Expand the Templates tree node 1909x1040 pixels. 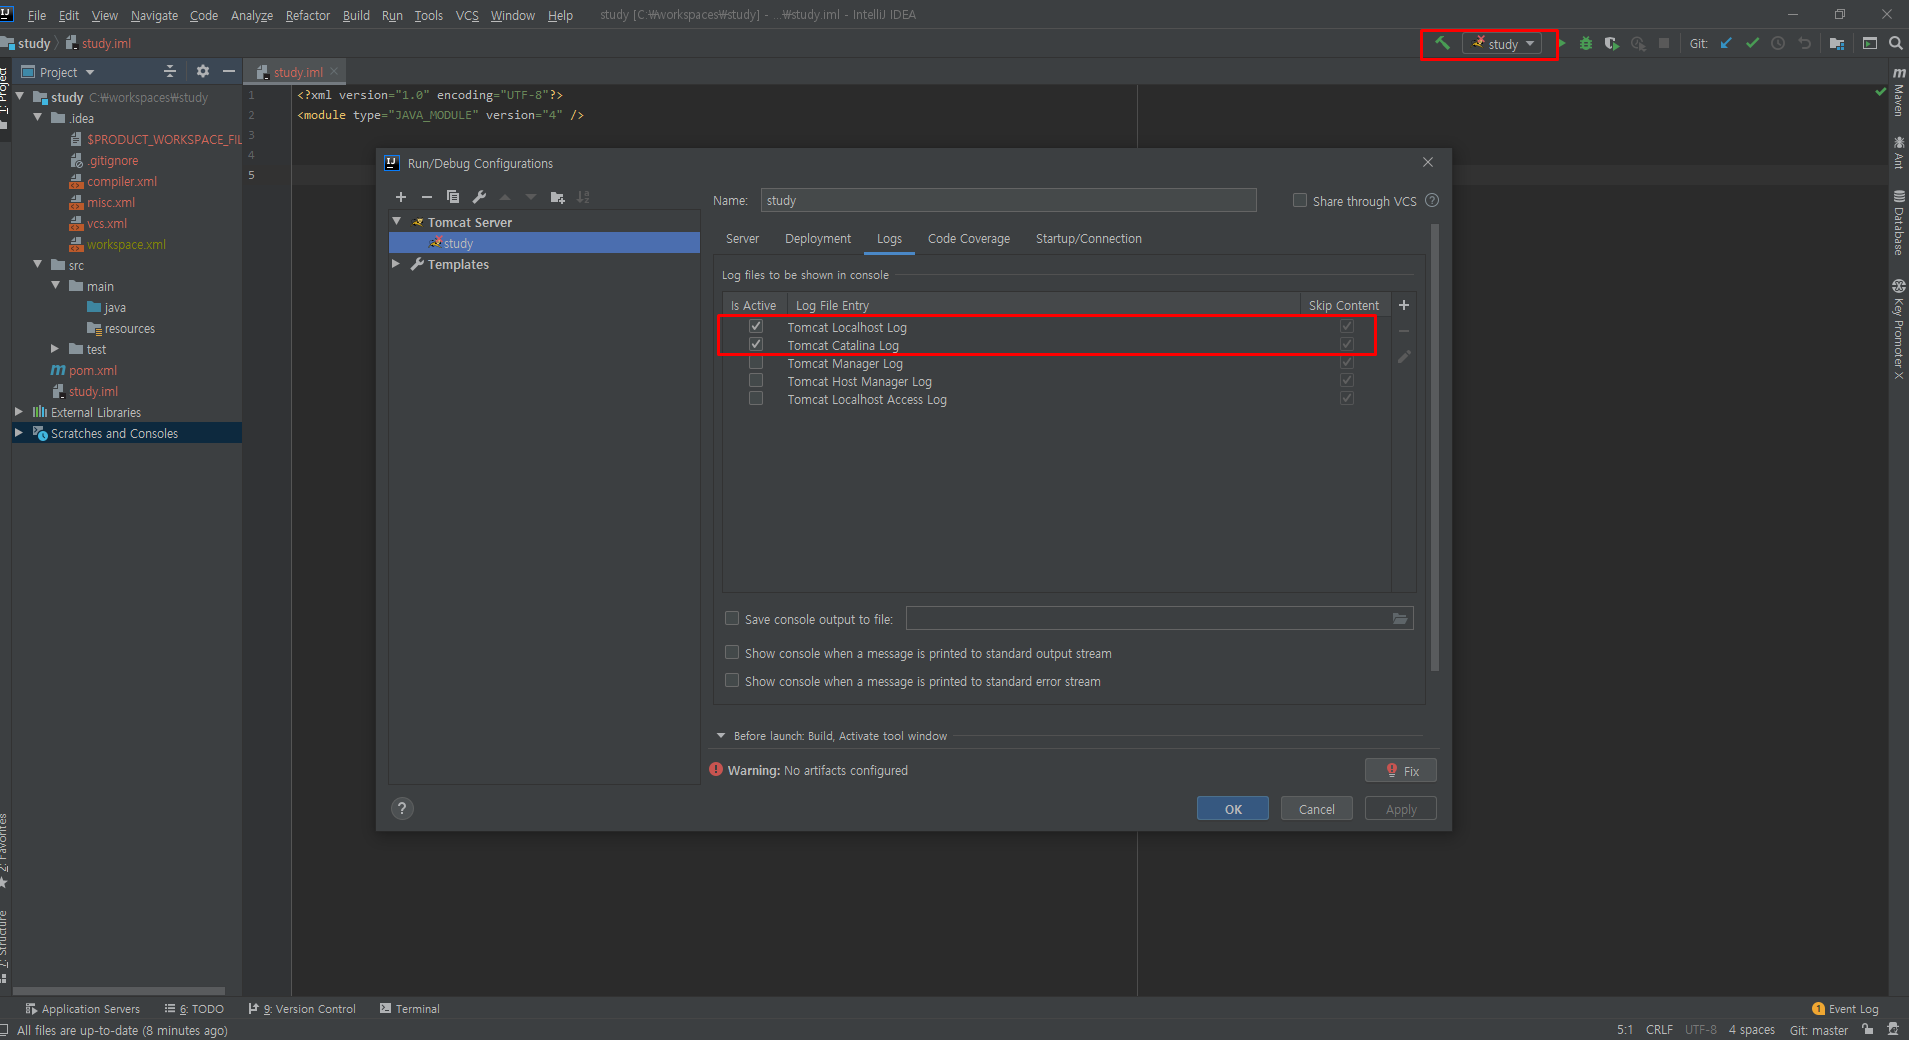[x=397, y=264]
